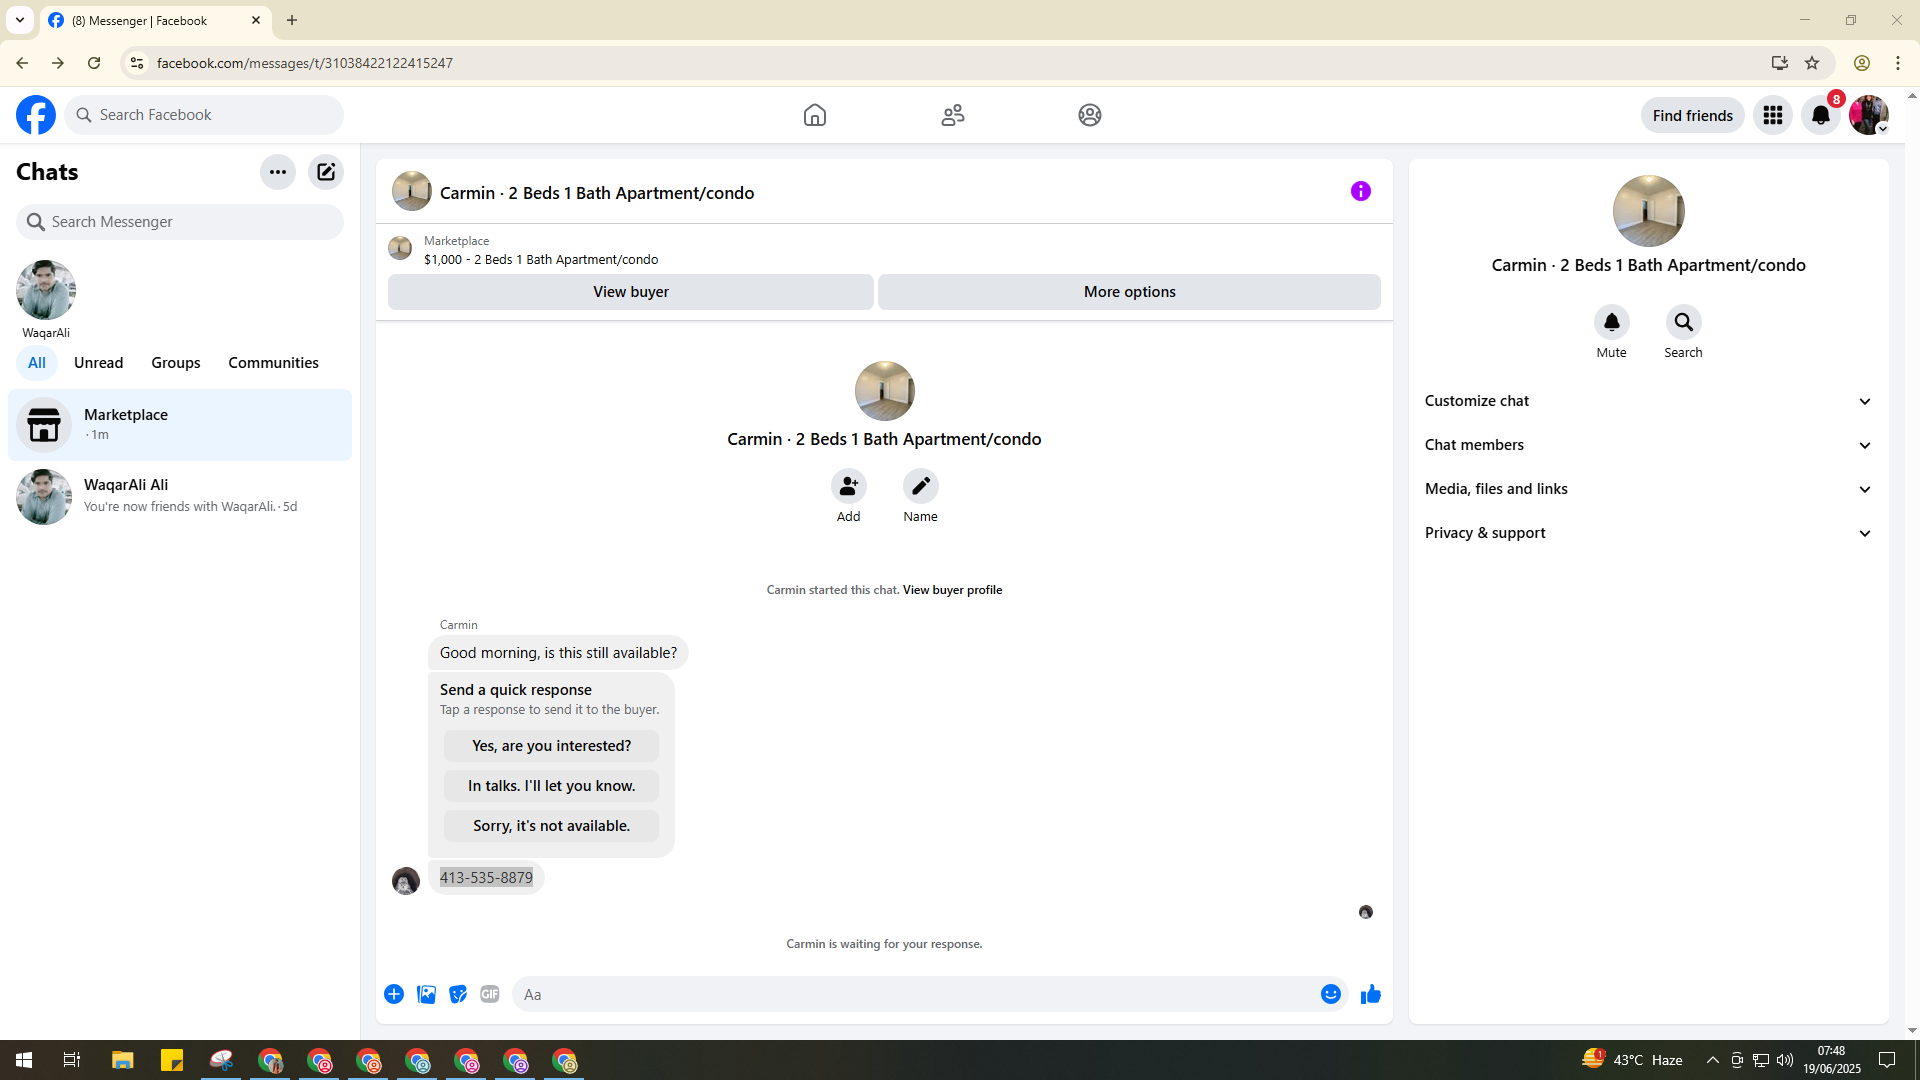
Task: Open conversation information purple icon
Action: pyautogui.click(x=1361, y=191)
